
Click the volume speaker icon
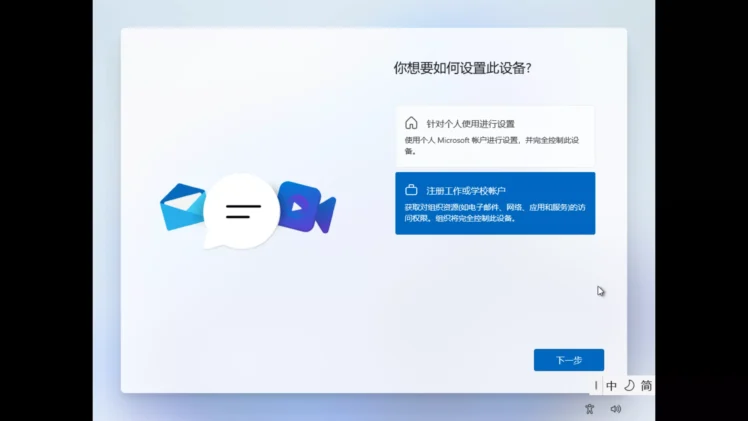[616, 408]
